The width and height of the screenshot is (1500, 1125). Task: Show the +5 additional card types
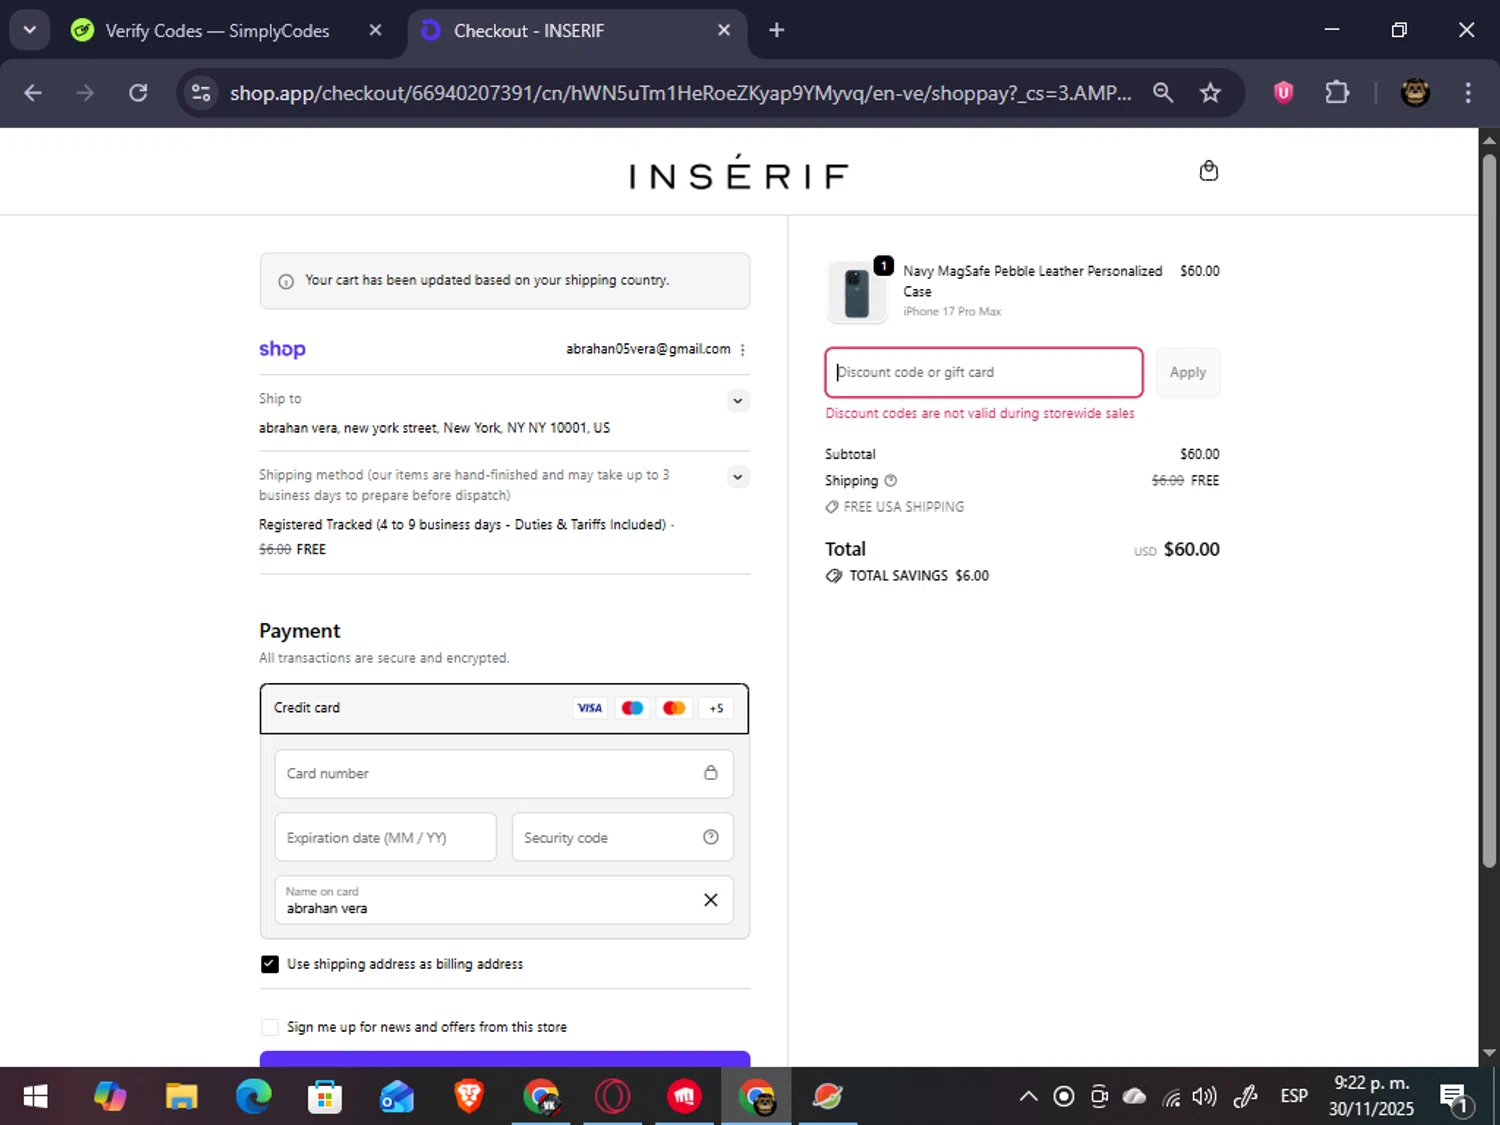716,708
